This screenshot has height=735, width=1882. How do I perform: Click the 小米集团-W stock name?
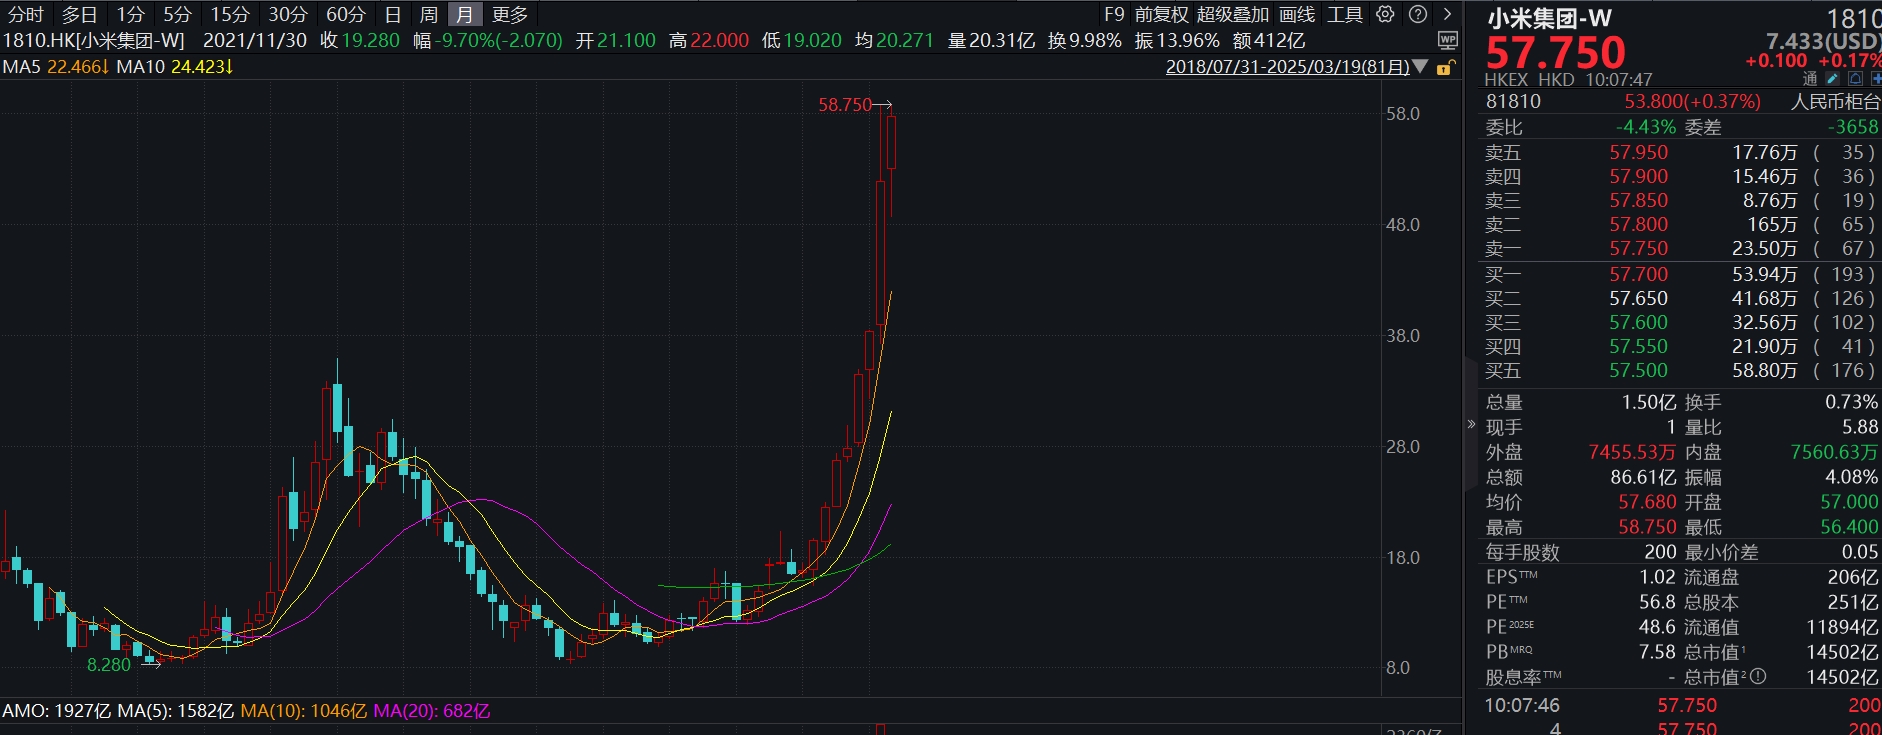click(x=1549, y=18)
